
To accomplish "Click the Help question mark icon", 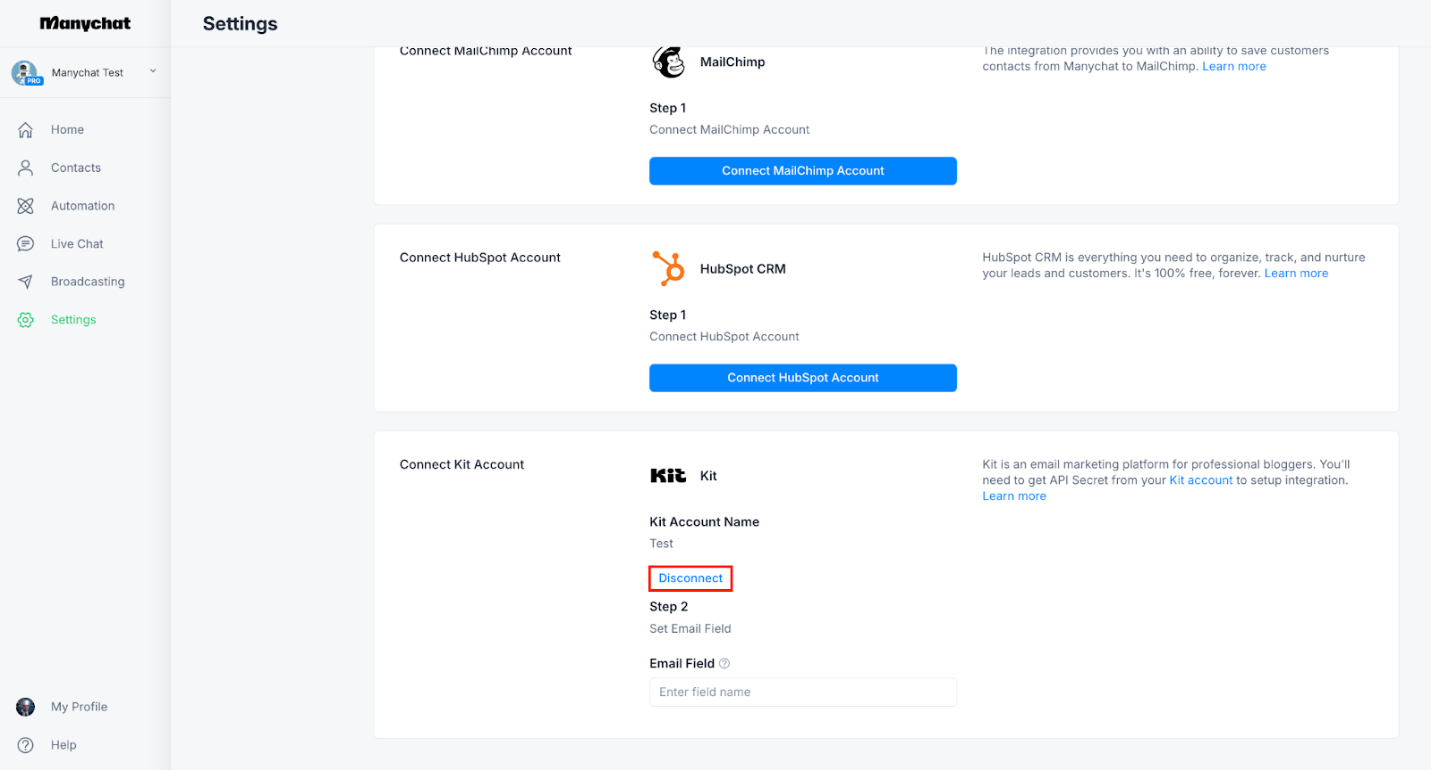I will click(26, 745).
